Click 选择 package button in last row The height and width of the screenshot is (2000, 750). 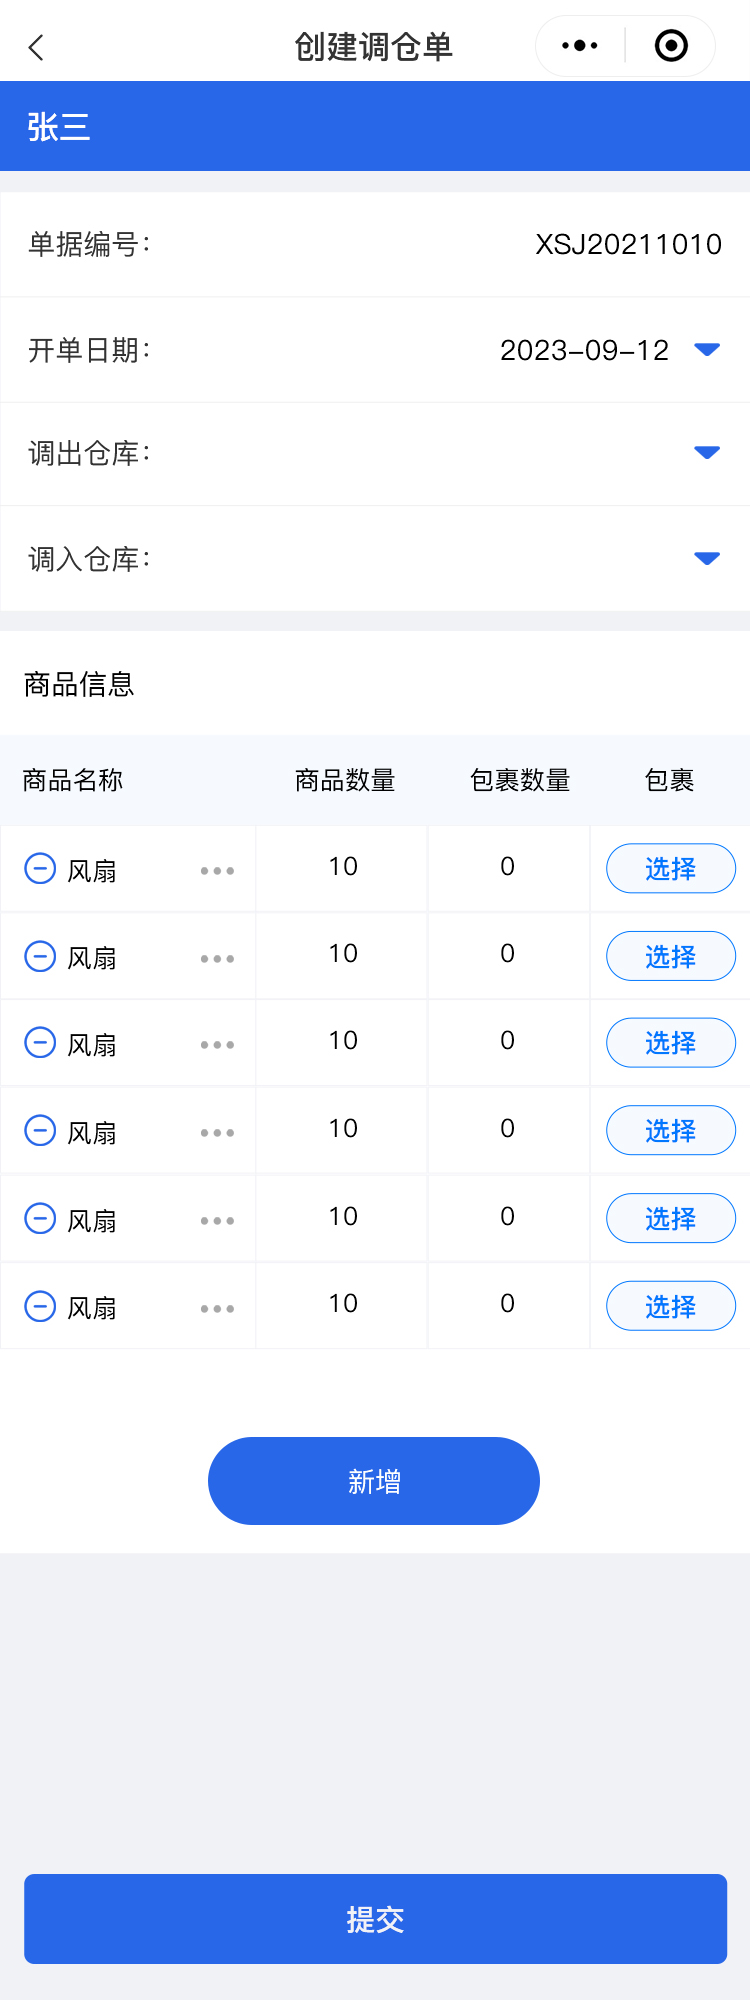point(670,1306)
